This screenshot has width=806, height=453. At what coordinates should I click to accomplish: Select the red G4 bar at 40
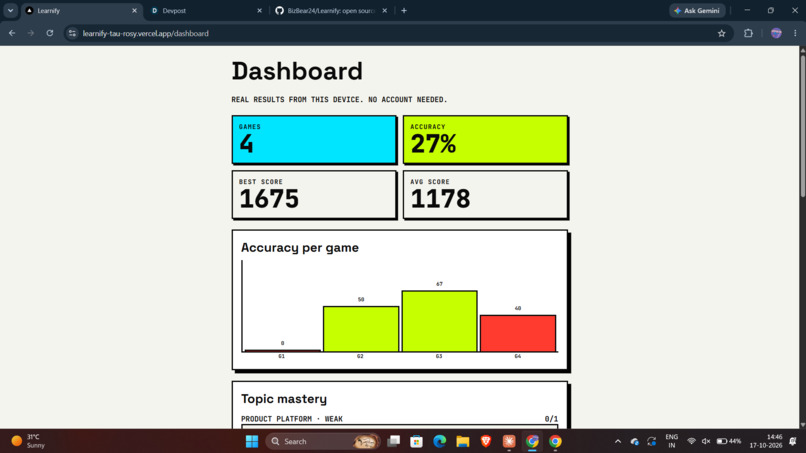coord(518,334)
